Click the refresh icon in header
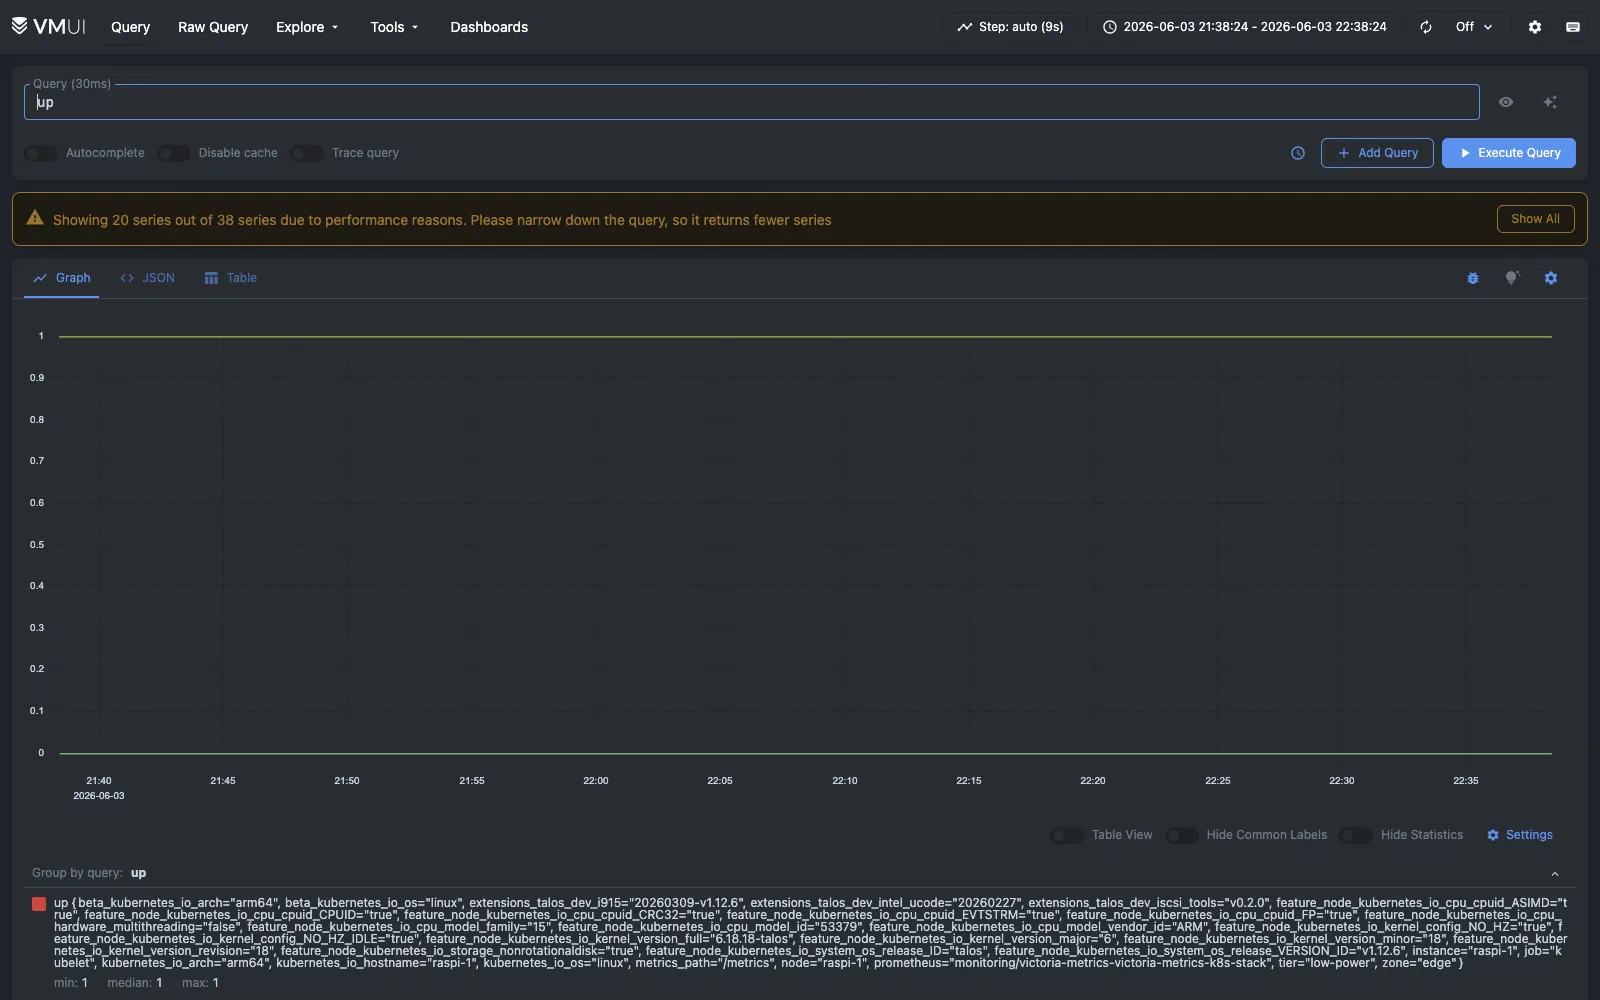The width and height of the screenshot is (1600, 1000). (1426, 27)
